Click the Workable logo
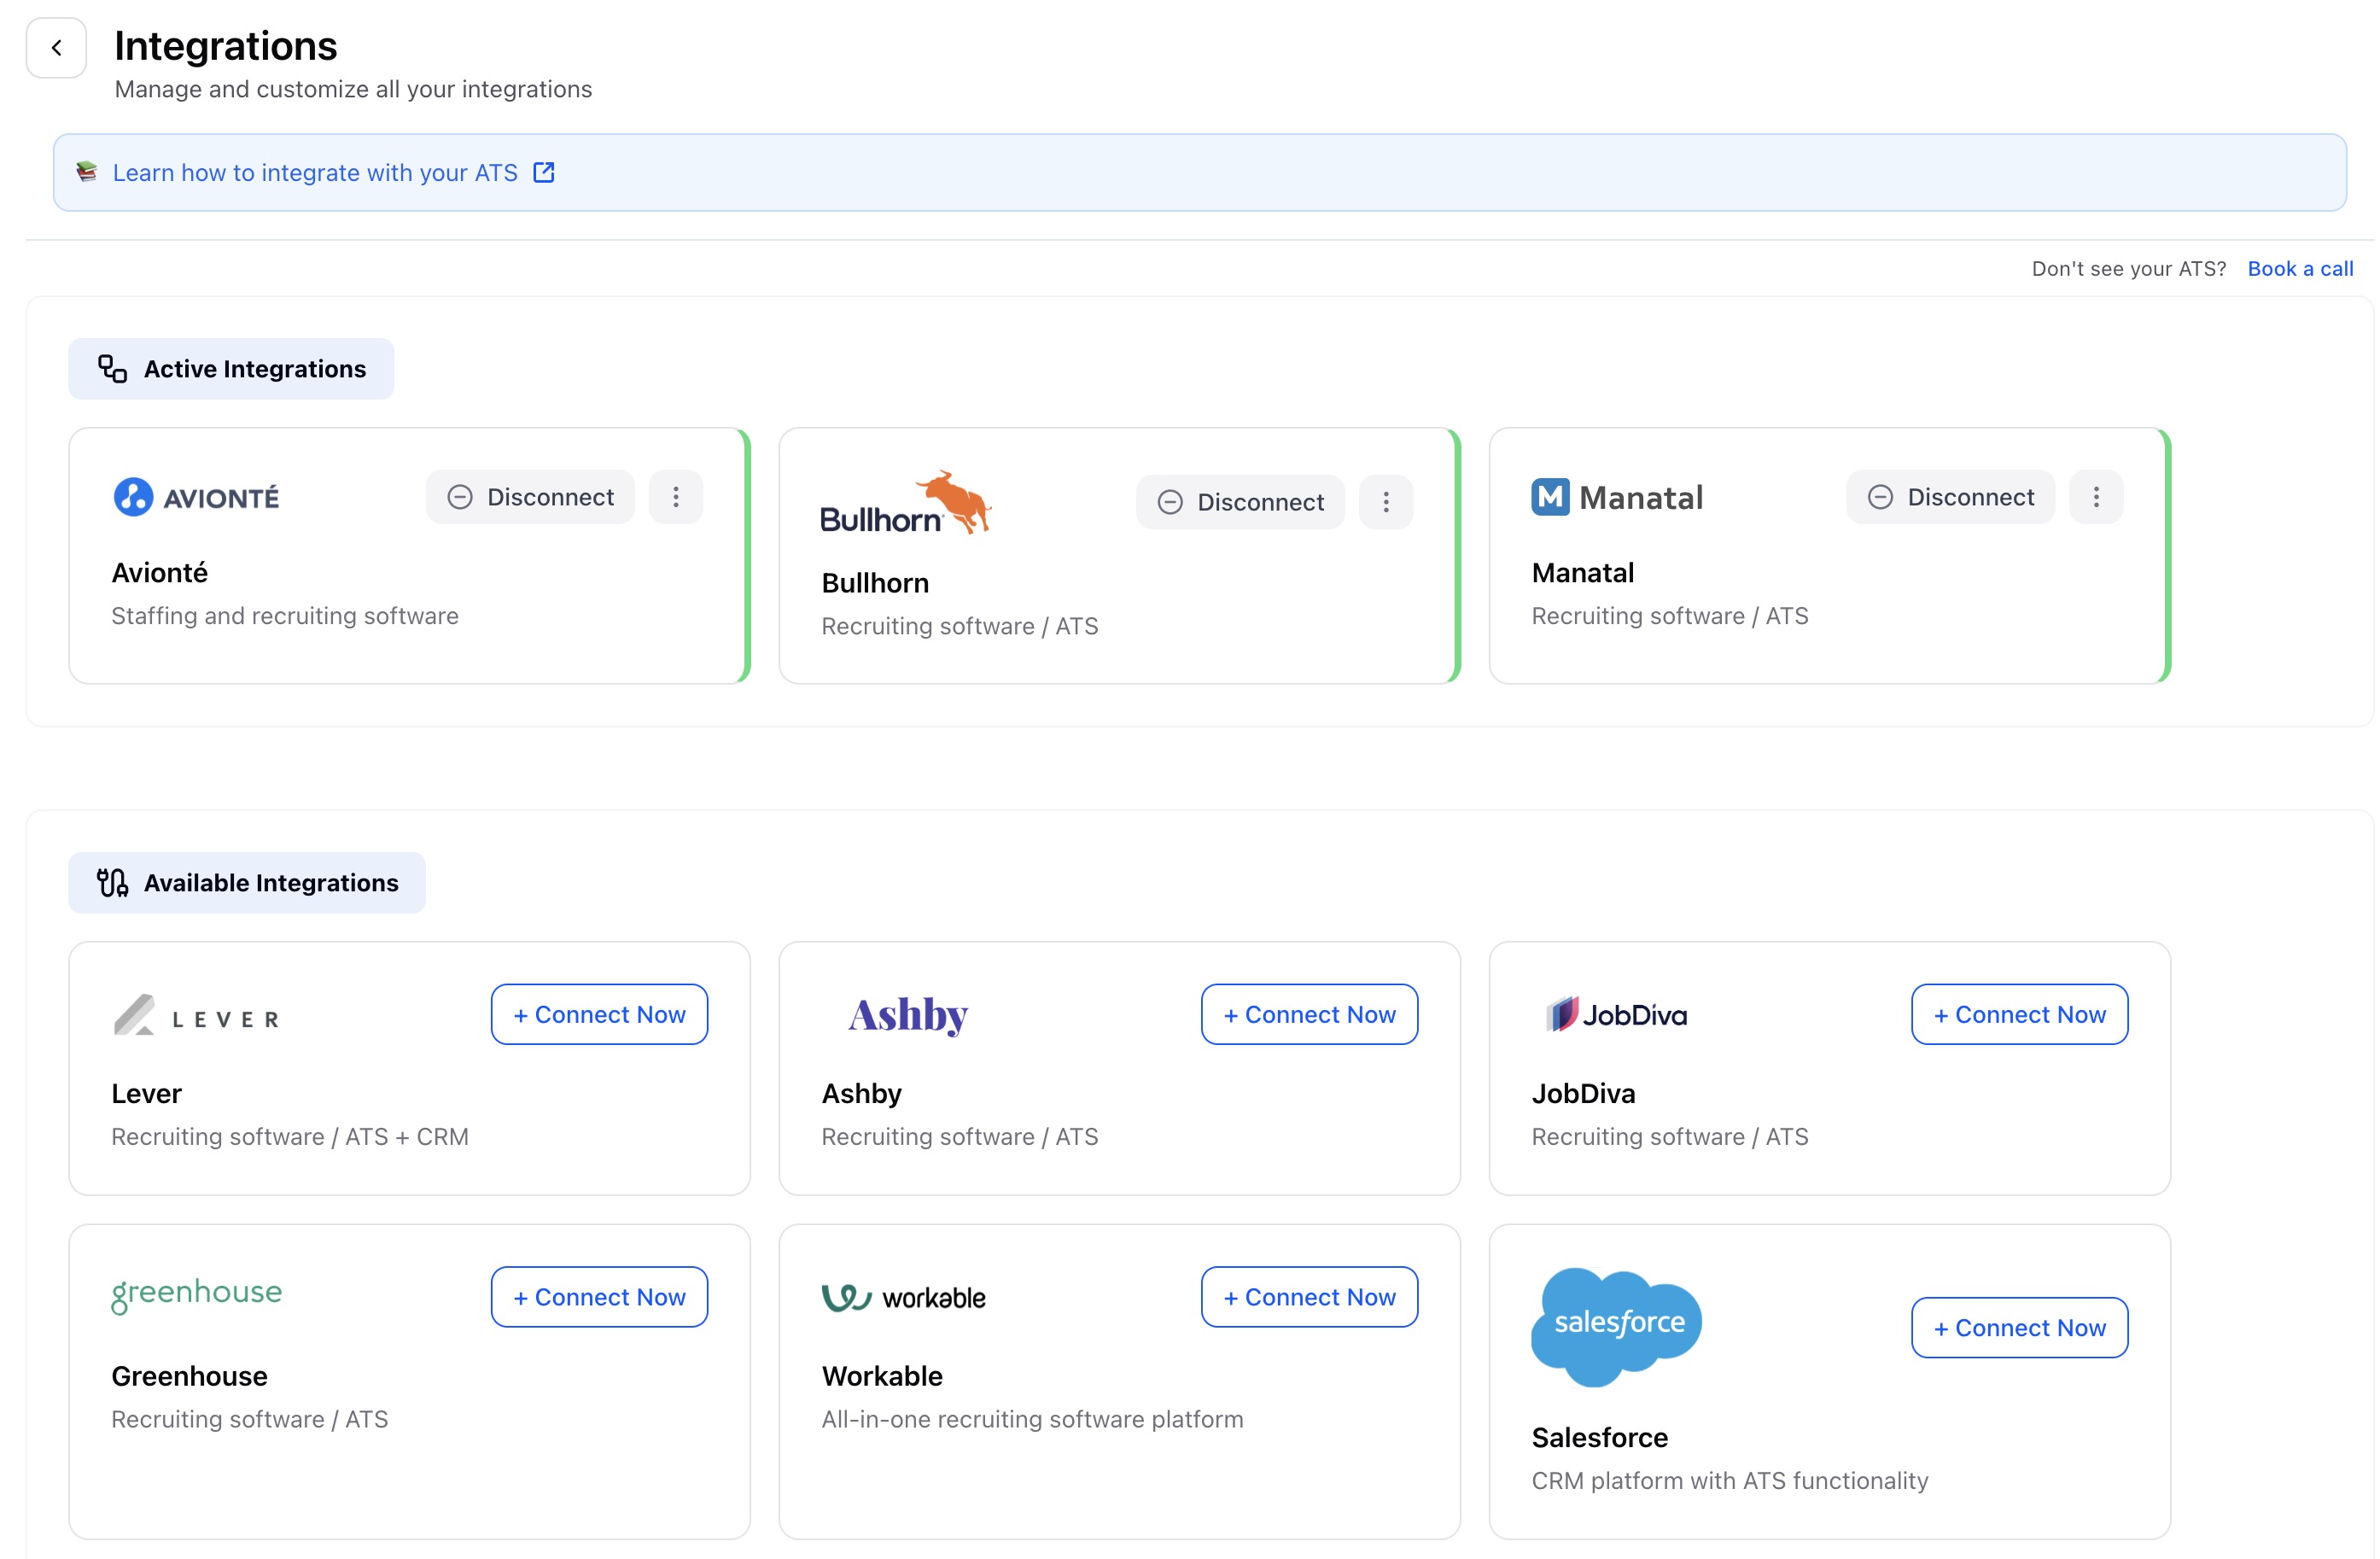This screenshot has height=1559, width=2380. [903, 1297]
